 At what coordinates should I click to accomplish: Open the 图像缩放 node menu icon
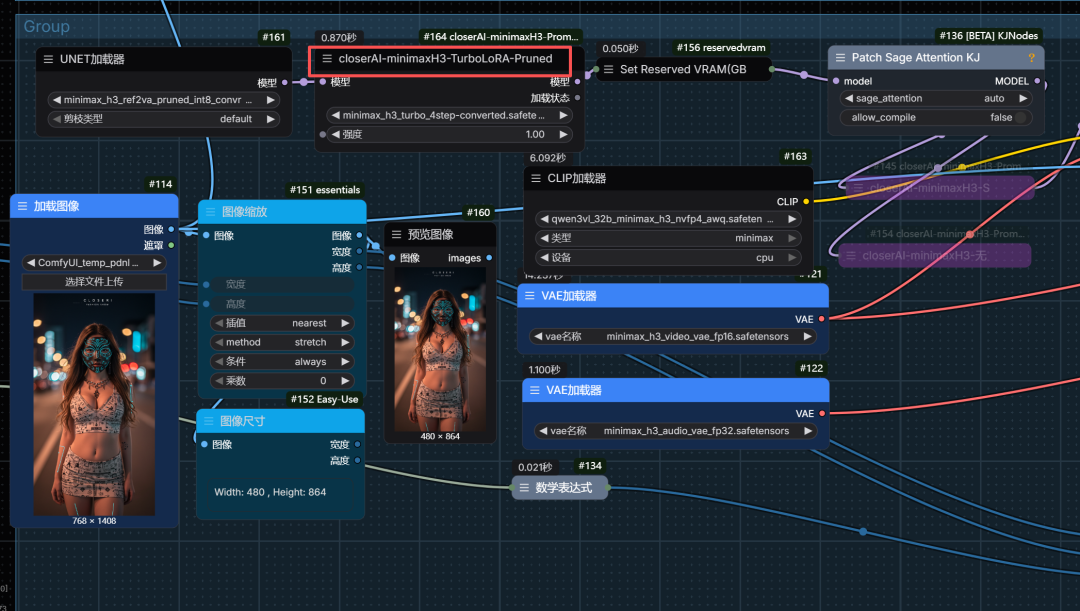(211, 211)
